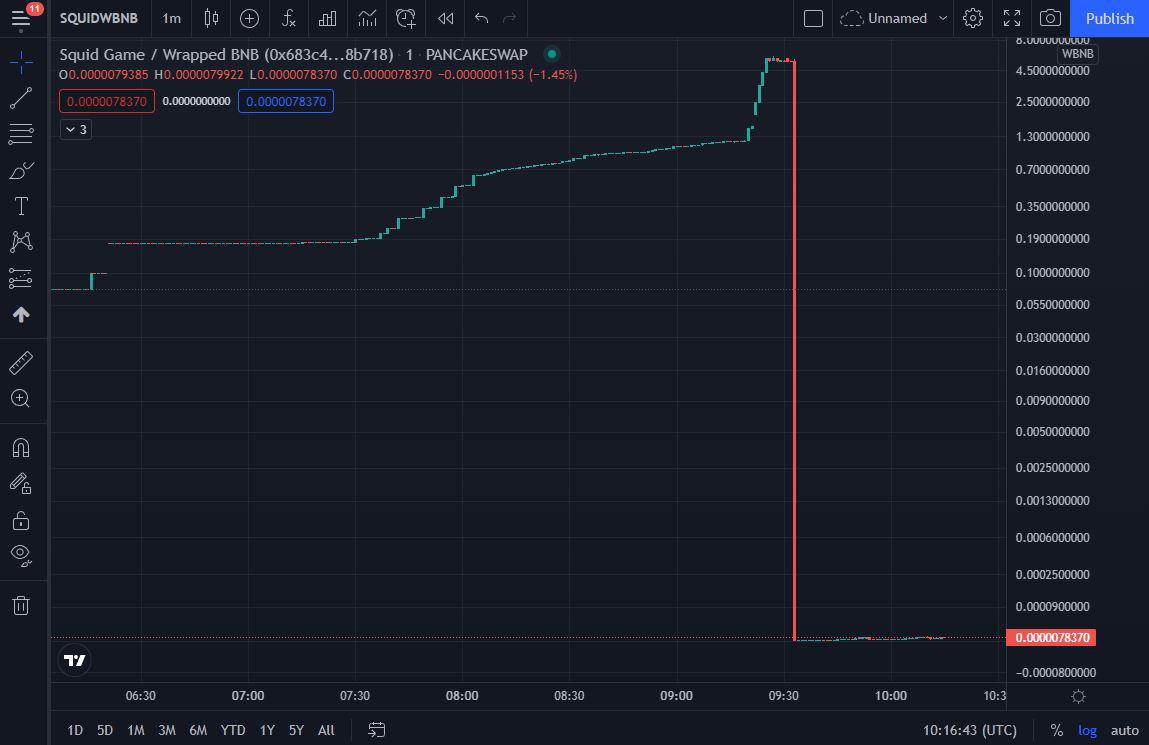The height and width of the screenshot is (745, 1149).
Task: Select the brush drawing tool
Action: pos(22,170)
